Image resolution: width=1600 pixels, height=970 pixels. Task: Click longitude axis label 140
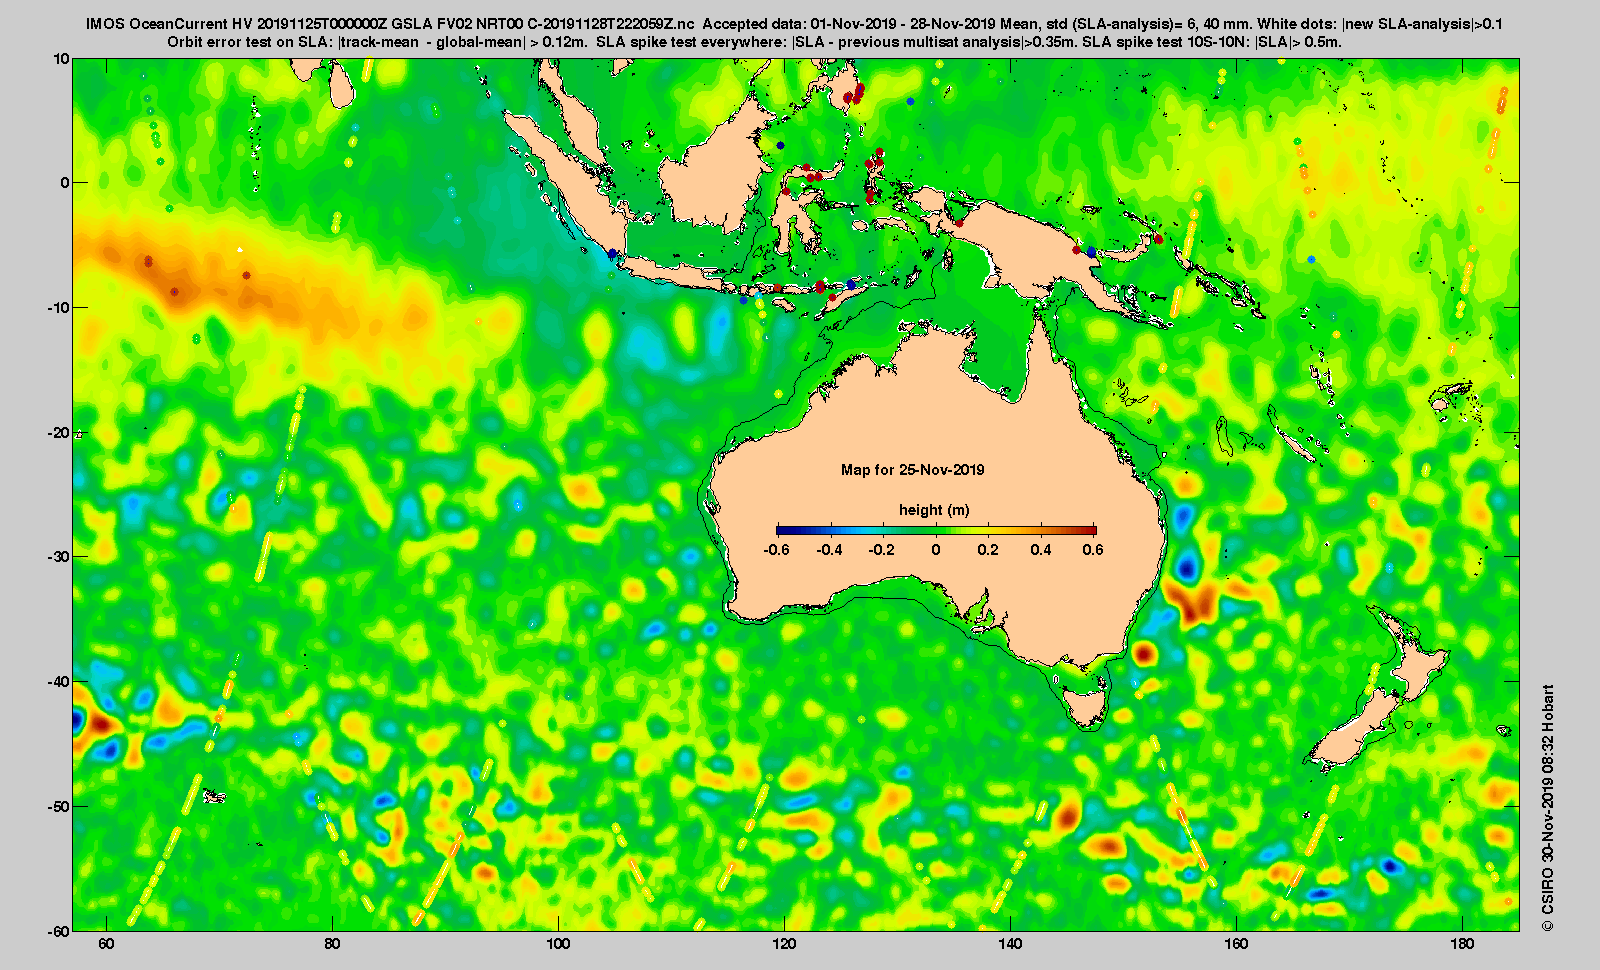pos(1010,944)
